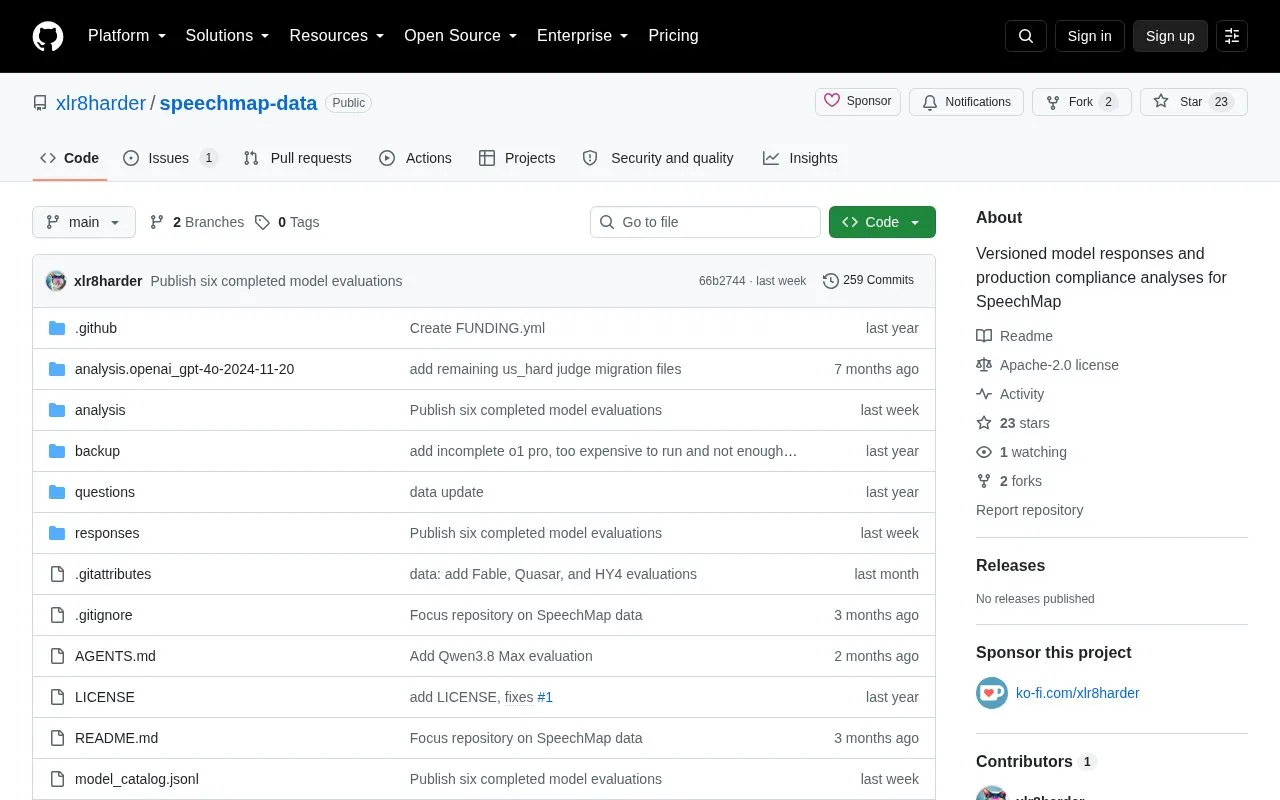Click the tag icon beside 0 Tags

pyautogui.click(x=262, y=222)
